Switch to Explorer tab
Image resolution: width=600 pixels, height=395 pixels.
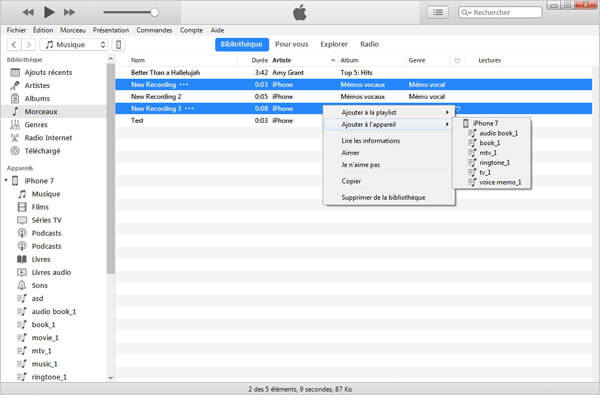click(x=334, y=44)
